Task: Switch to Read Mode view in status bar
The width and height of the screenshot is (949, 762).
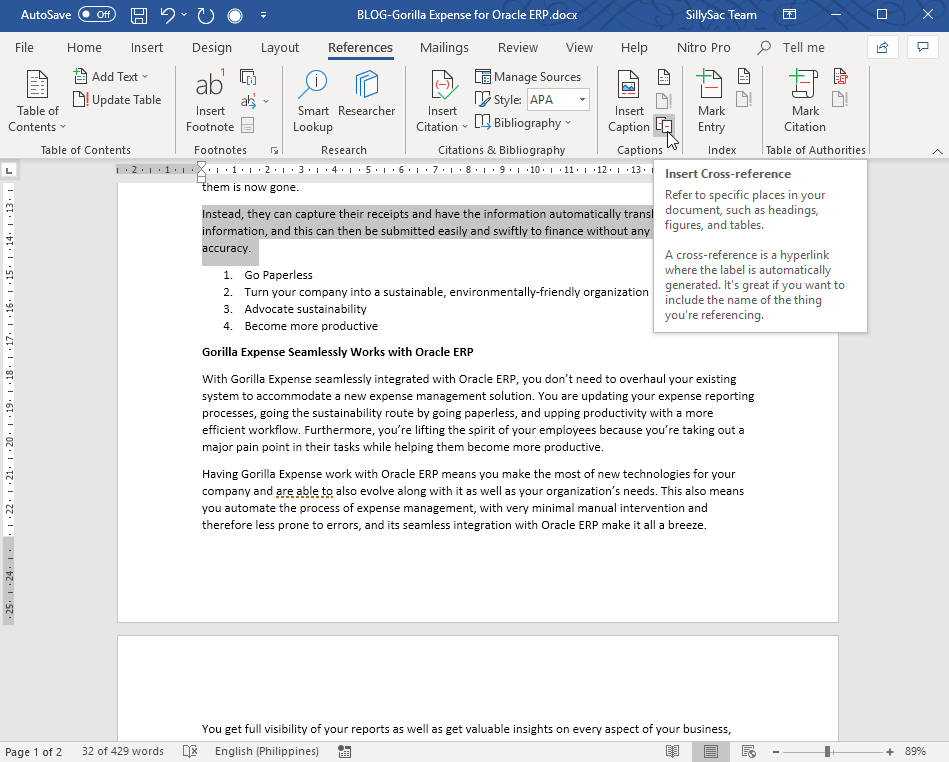Action: pos(672,751)
